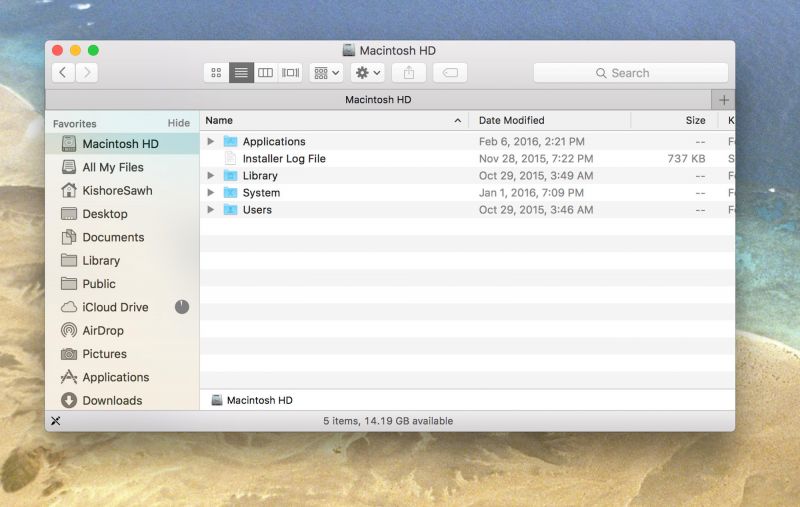Viewport: 800px width, 507px height.
Task: Switch to column view
Action: (x=265, y=73)
